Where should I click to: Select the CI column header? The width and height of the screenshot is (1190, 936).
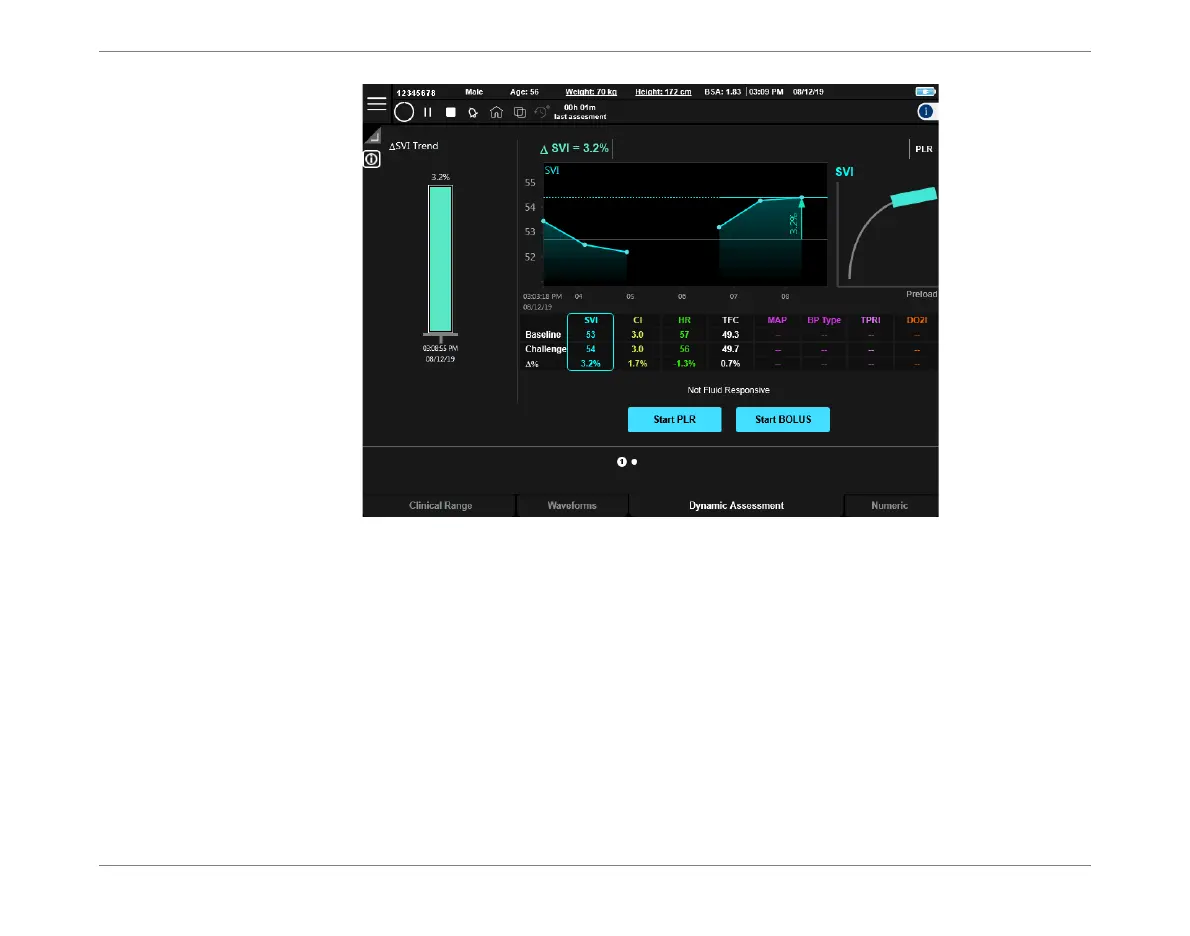pyautogui.click(x=638, y=320)
